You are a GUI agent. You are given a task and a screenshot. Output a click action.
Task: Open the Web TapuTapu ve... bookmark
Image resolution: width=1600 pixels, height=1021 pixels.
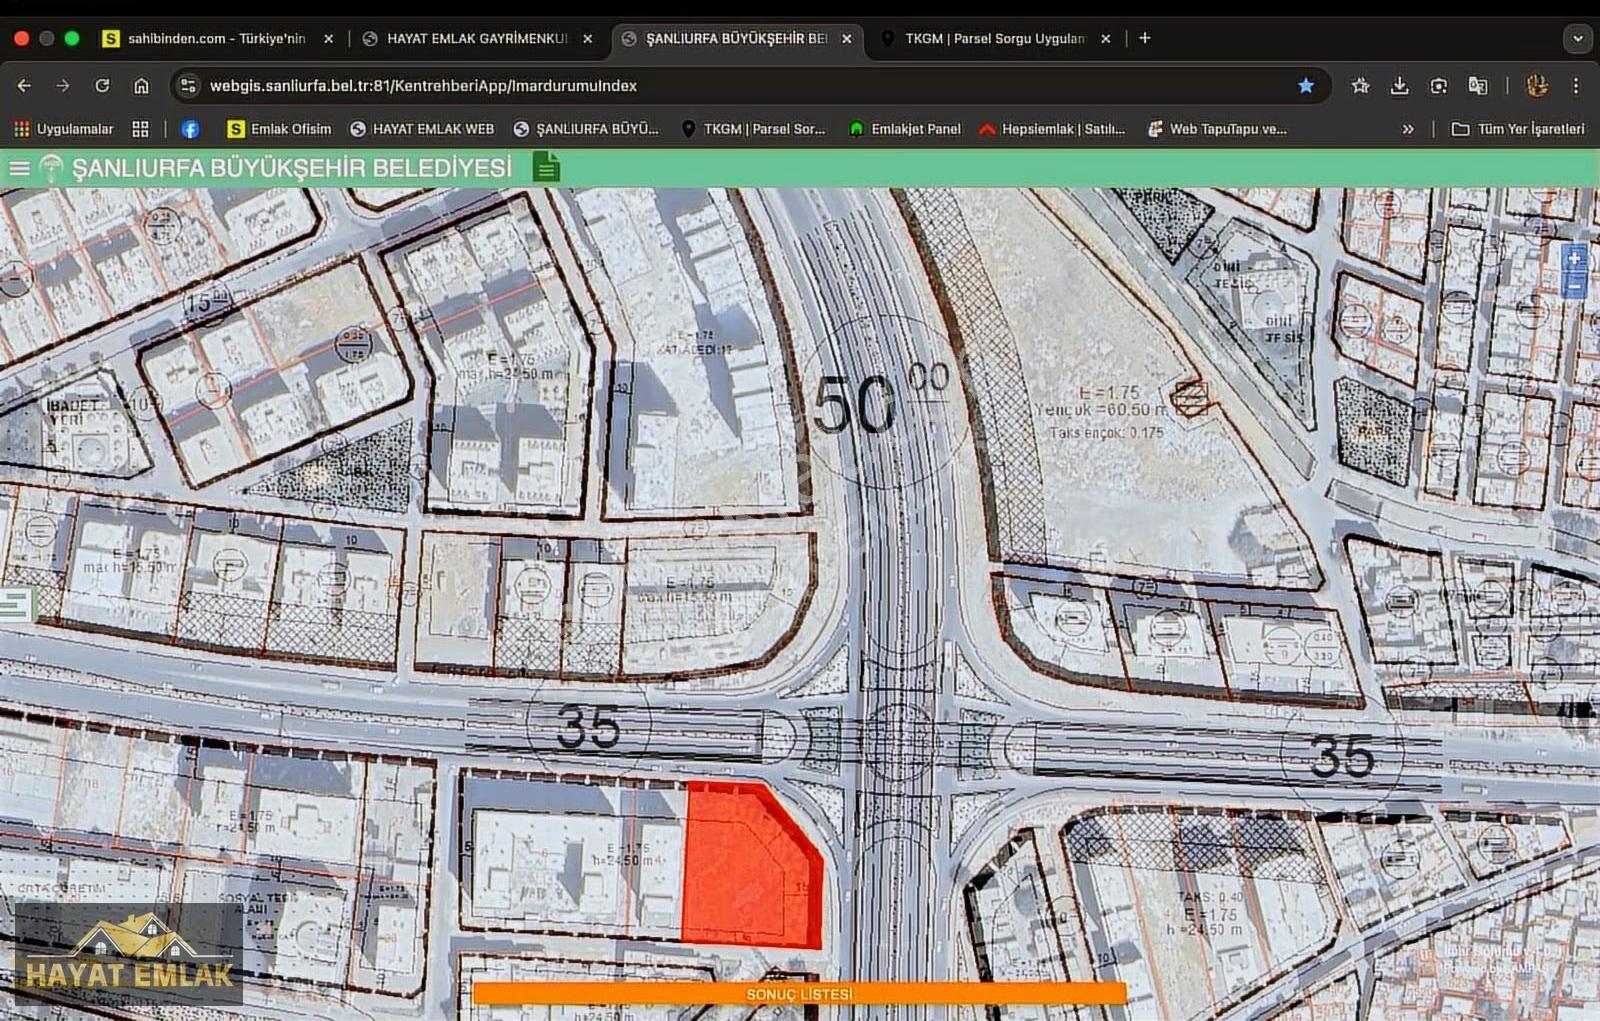(x=1217, y=129)
